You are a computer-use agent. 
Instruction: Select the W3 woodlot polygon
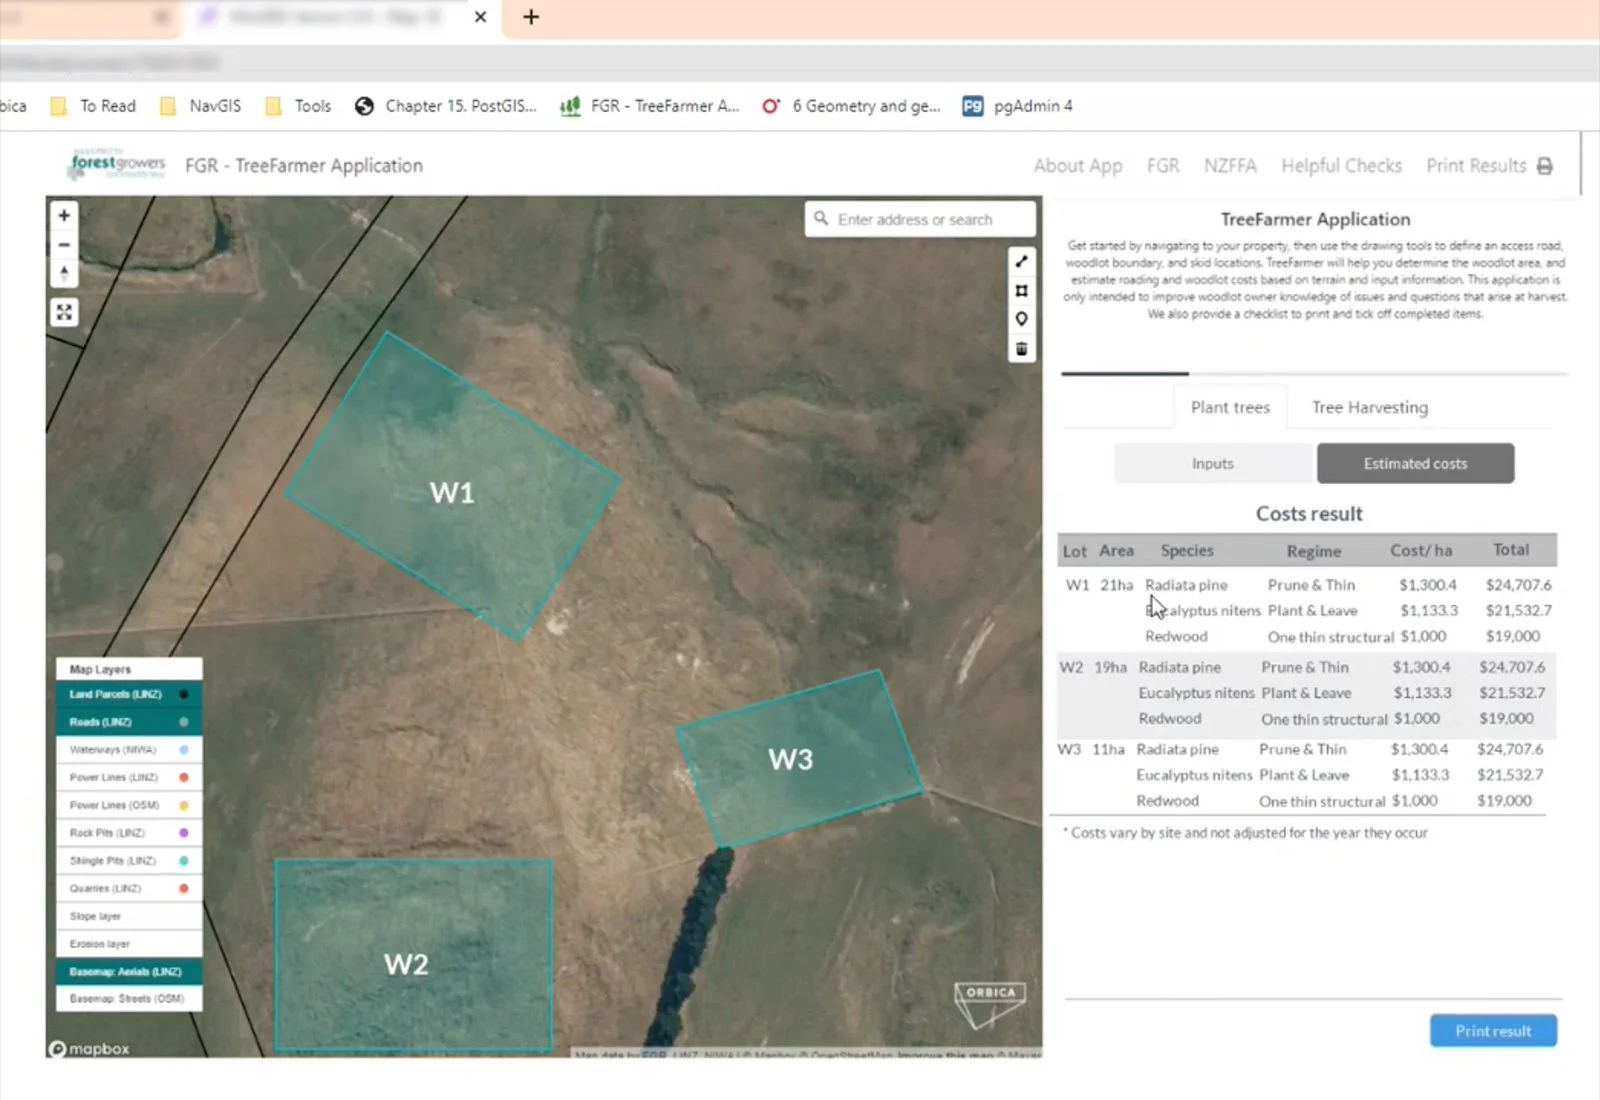798,760
